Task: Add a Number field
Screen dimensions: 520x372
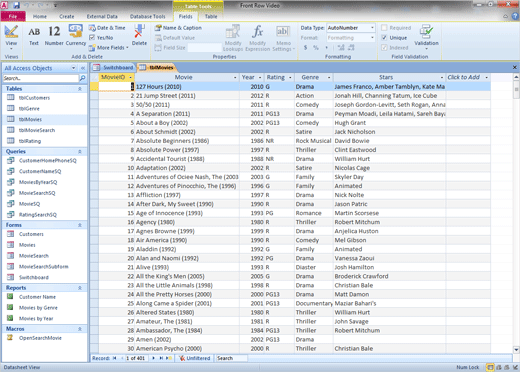Action: (54, 36)
